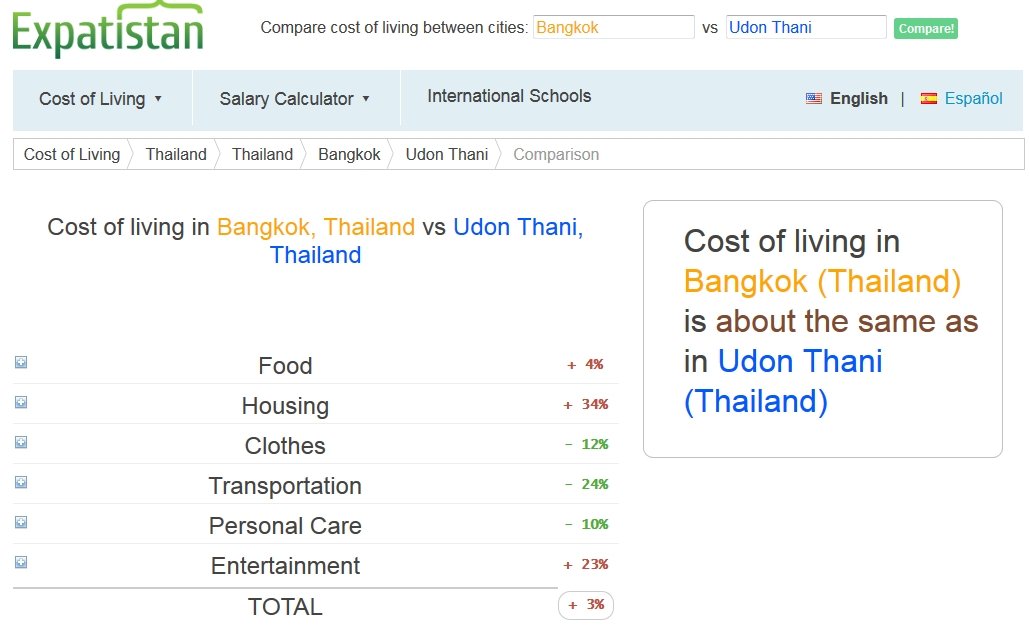
Task: Expand the Personal Care plus icon
Action: tap(21, 522)
